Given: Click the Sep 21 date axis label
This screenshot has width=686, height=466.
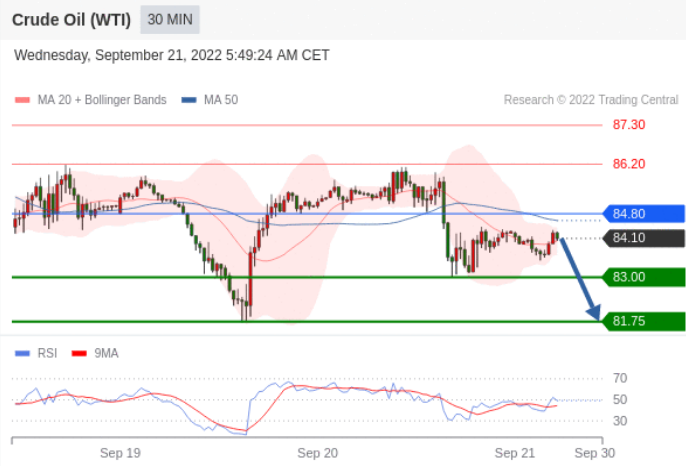Looking at the screenshot, I should (x=515, y=453).
